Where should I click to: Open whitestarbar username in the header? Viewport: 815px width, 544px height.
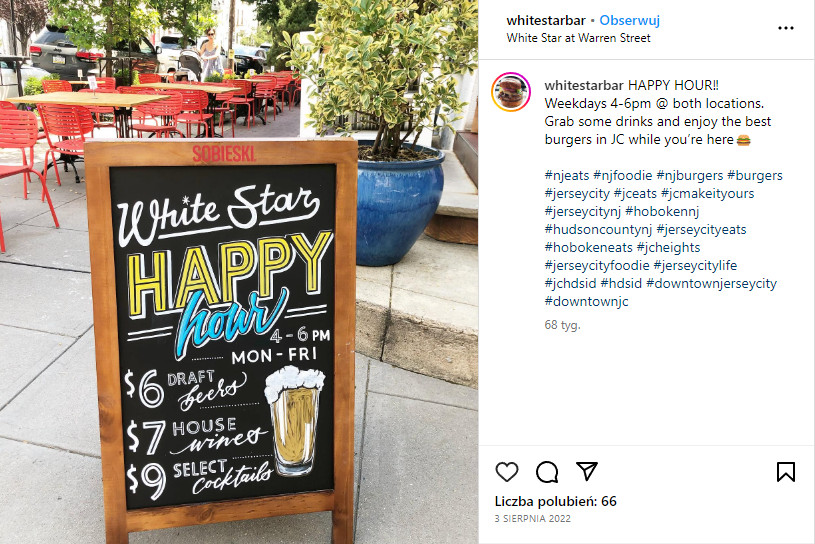click(546, 21)
